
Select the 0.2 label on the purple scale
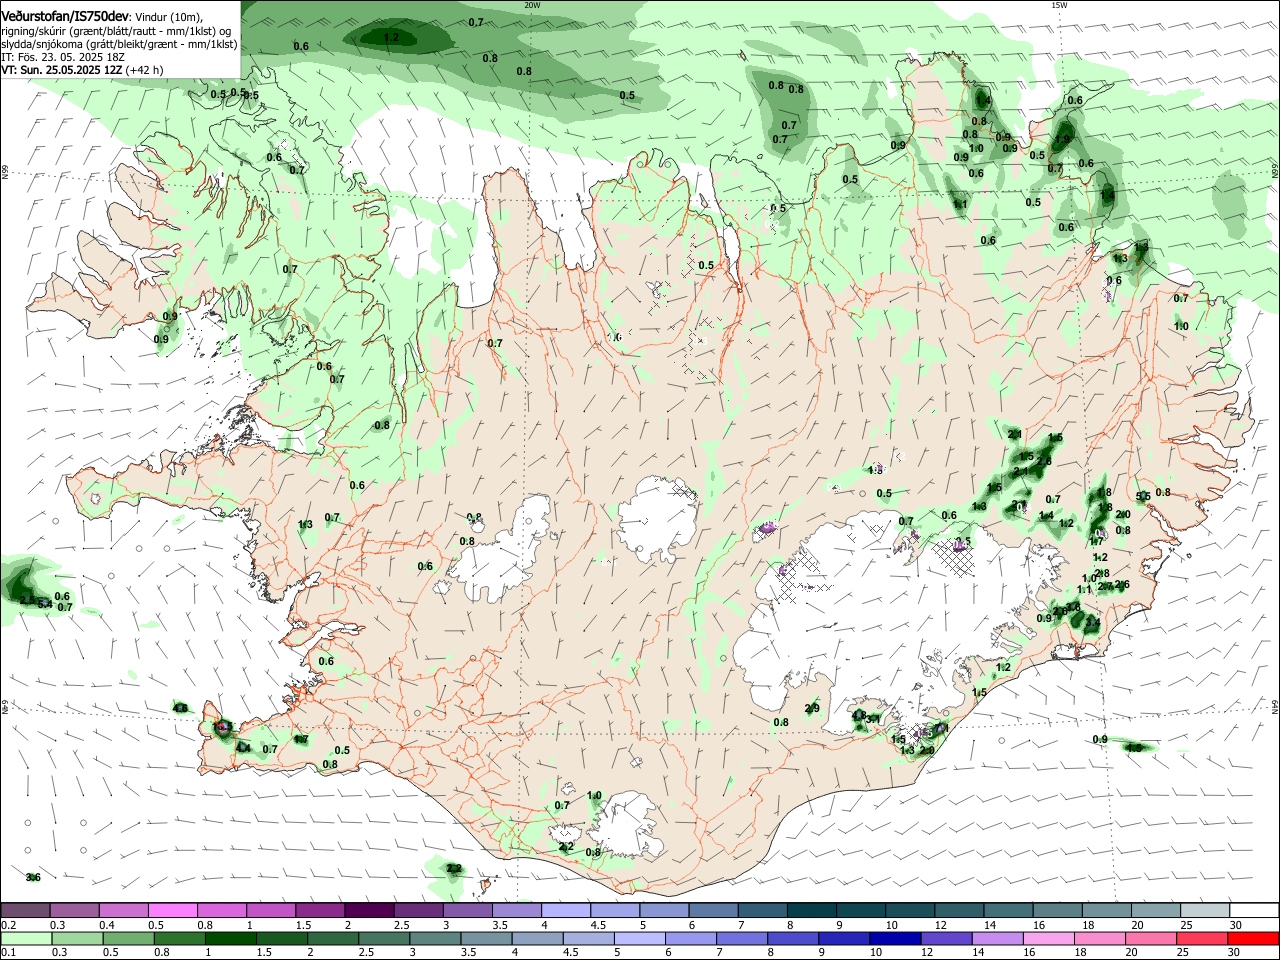click(8, 925)
